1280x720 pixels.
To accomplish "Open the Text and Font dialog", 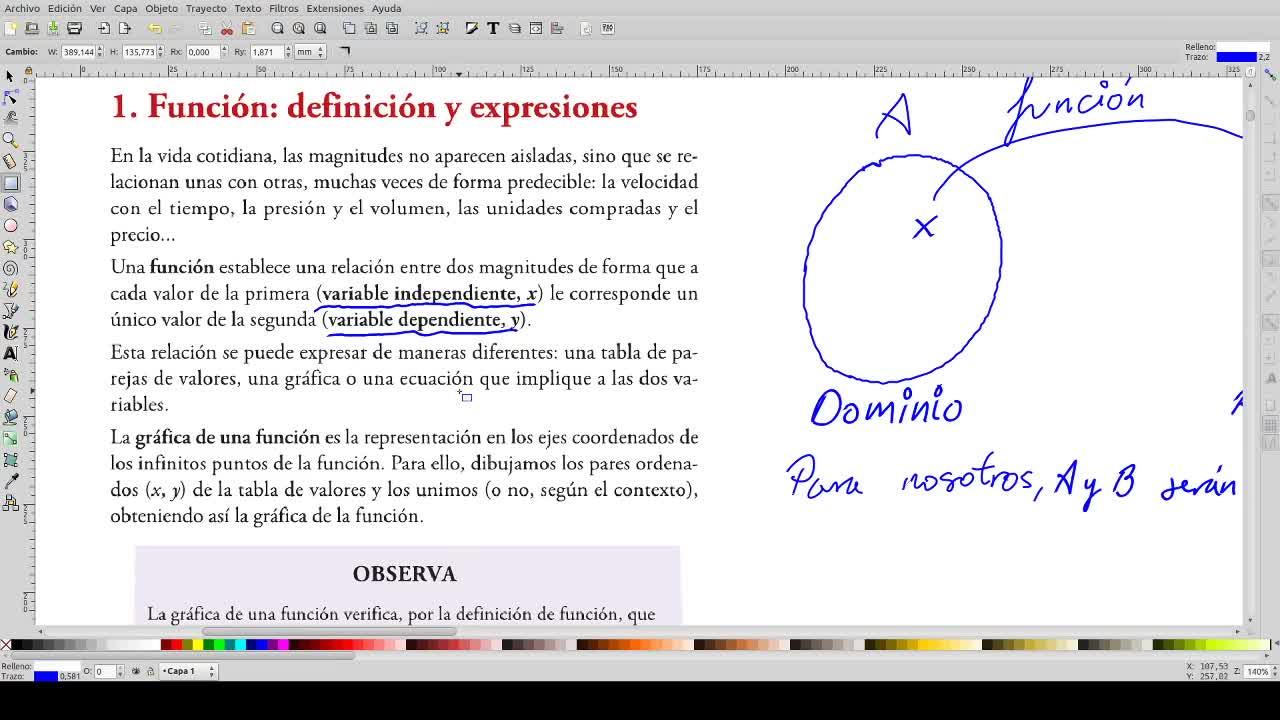I will [x=493, y=28].
